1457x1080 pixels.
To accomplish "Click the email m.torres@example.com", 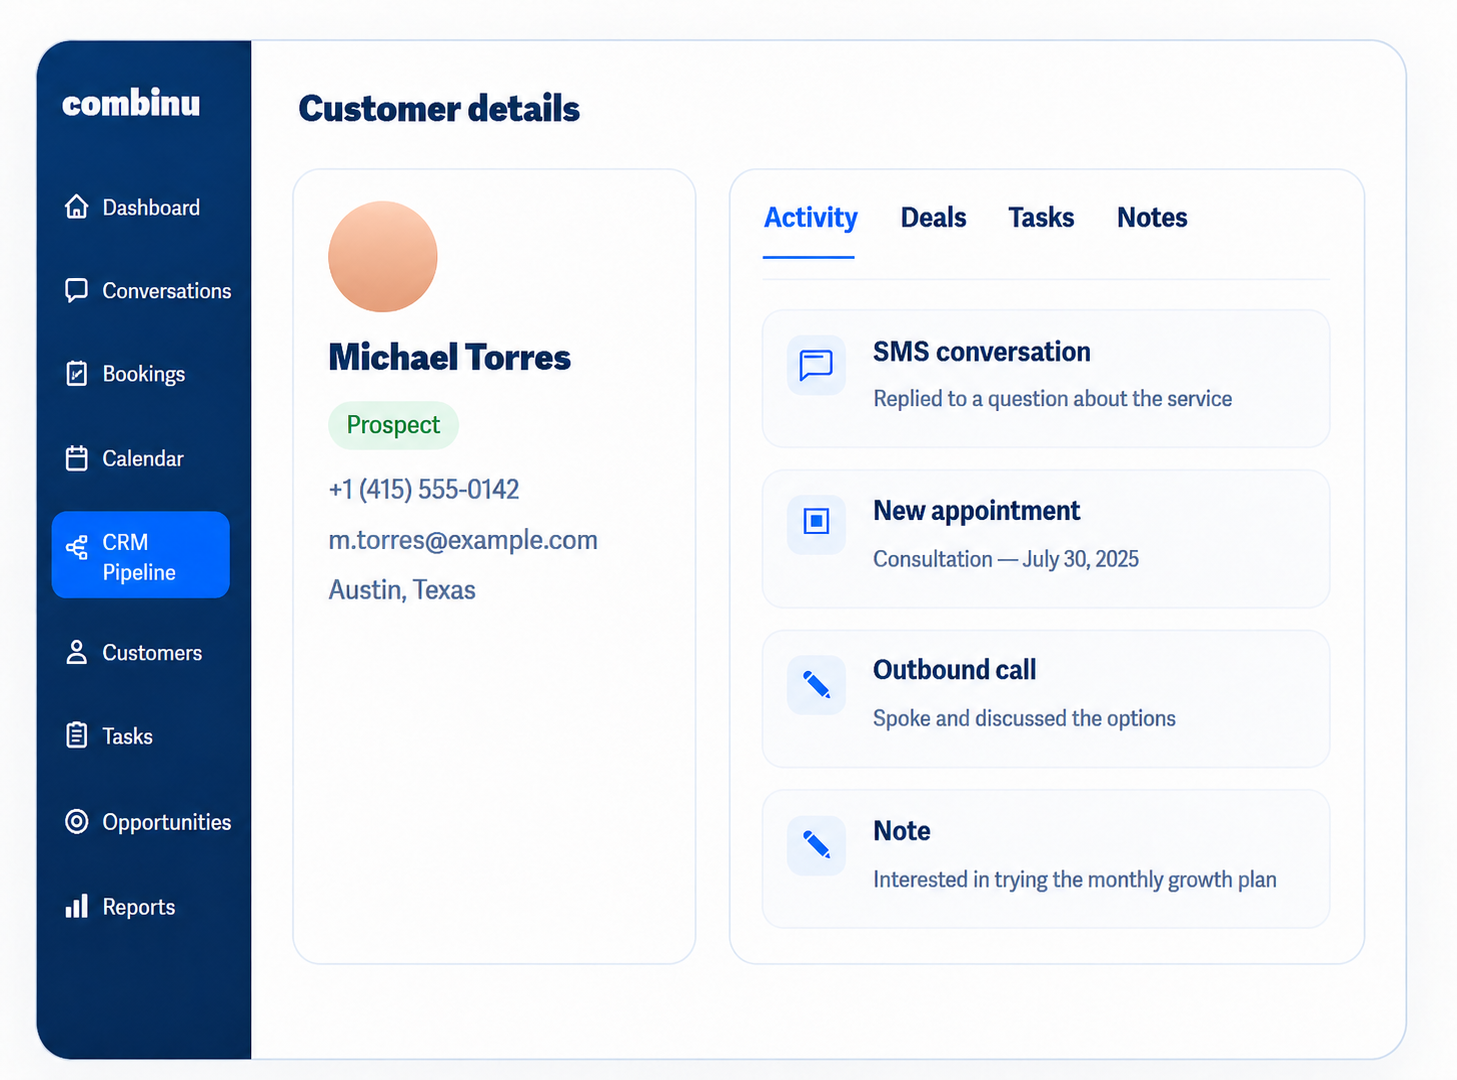I will point(463,540).
